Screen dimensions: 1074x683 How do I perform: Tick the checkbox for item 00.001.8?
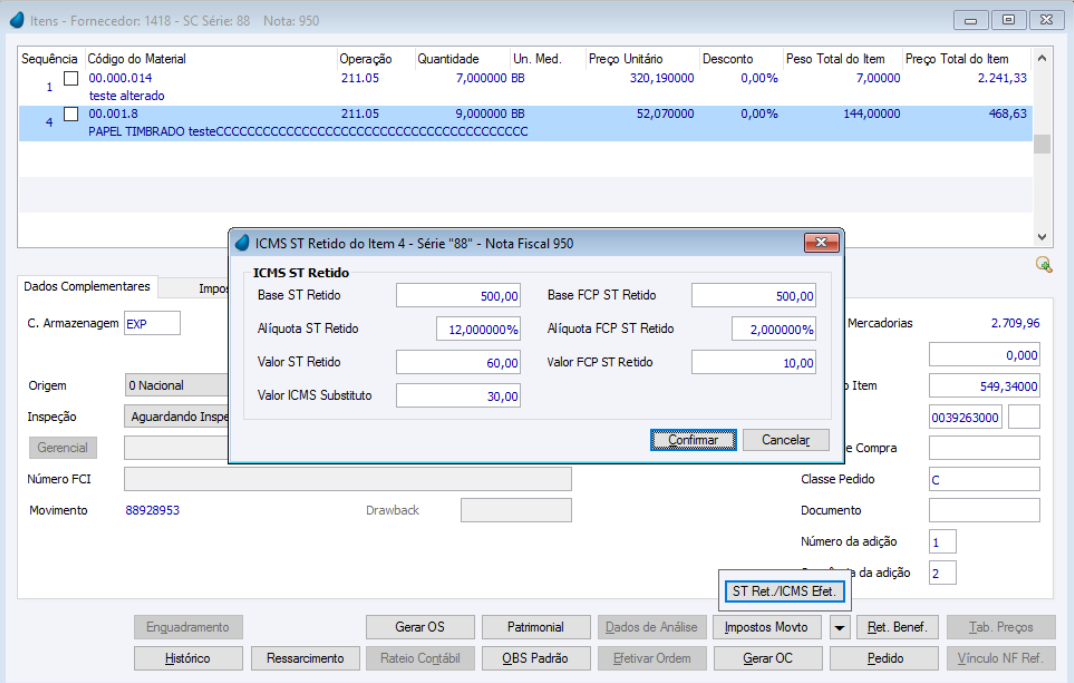(x=71, y=114)
